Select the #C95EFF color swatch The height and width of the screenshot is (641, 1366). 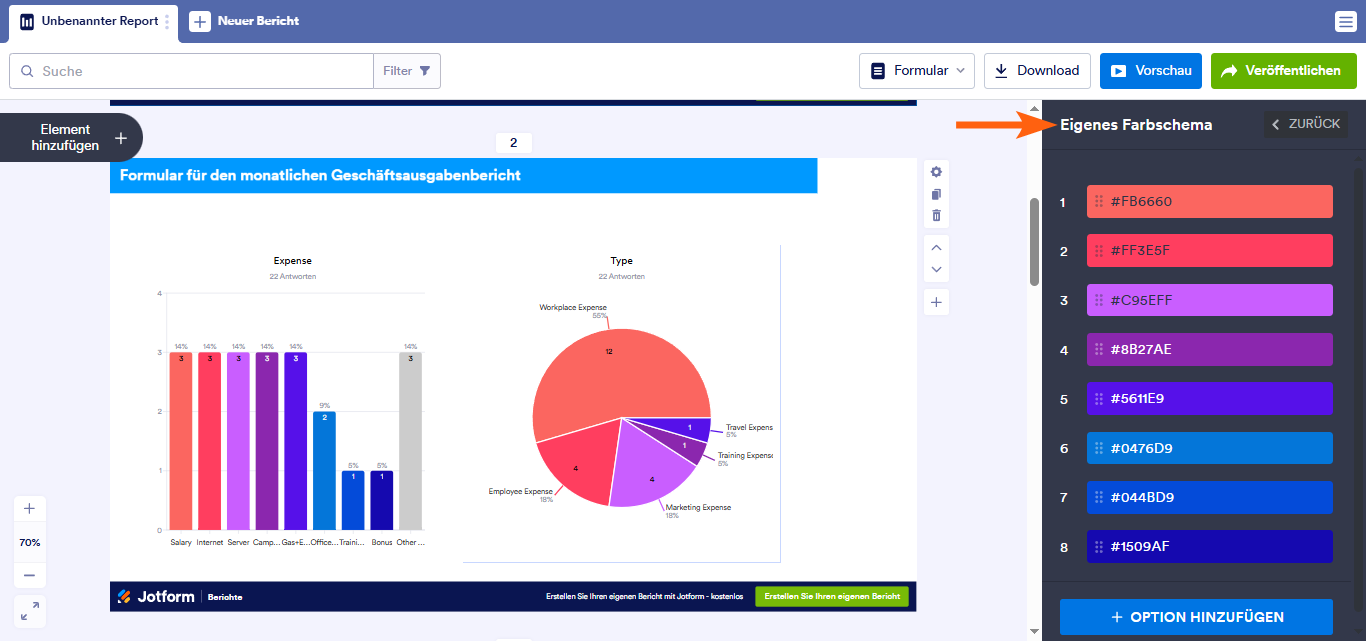(x=1210, y=300)
